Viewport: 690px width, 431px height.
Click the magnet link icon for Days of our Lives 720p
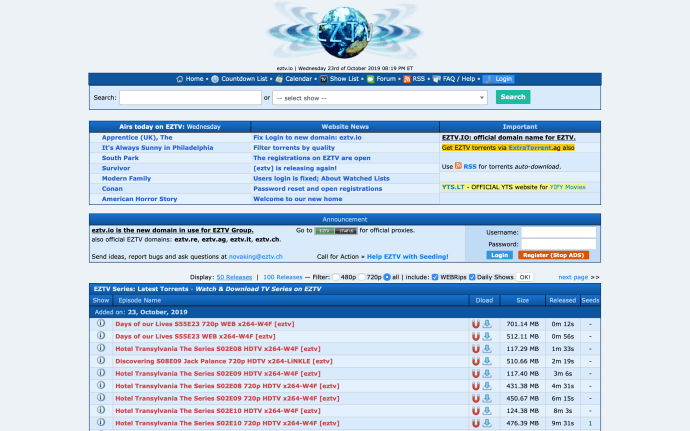click(476, 324)
